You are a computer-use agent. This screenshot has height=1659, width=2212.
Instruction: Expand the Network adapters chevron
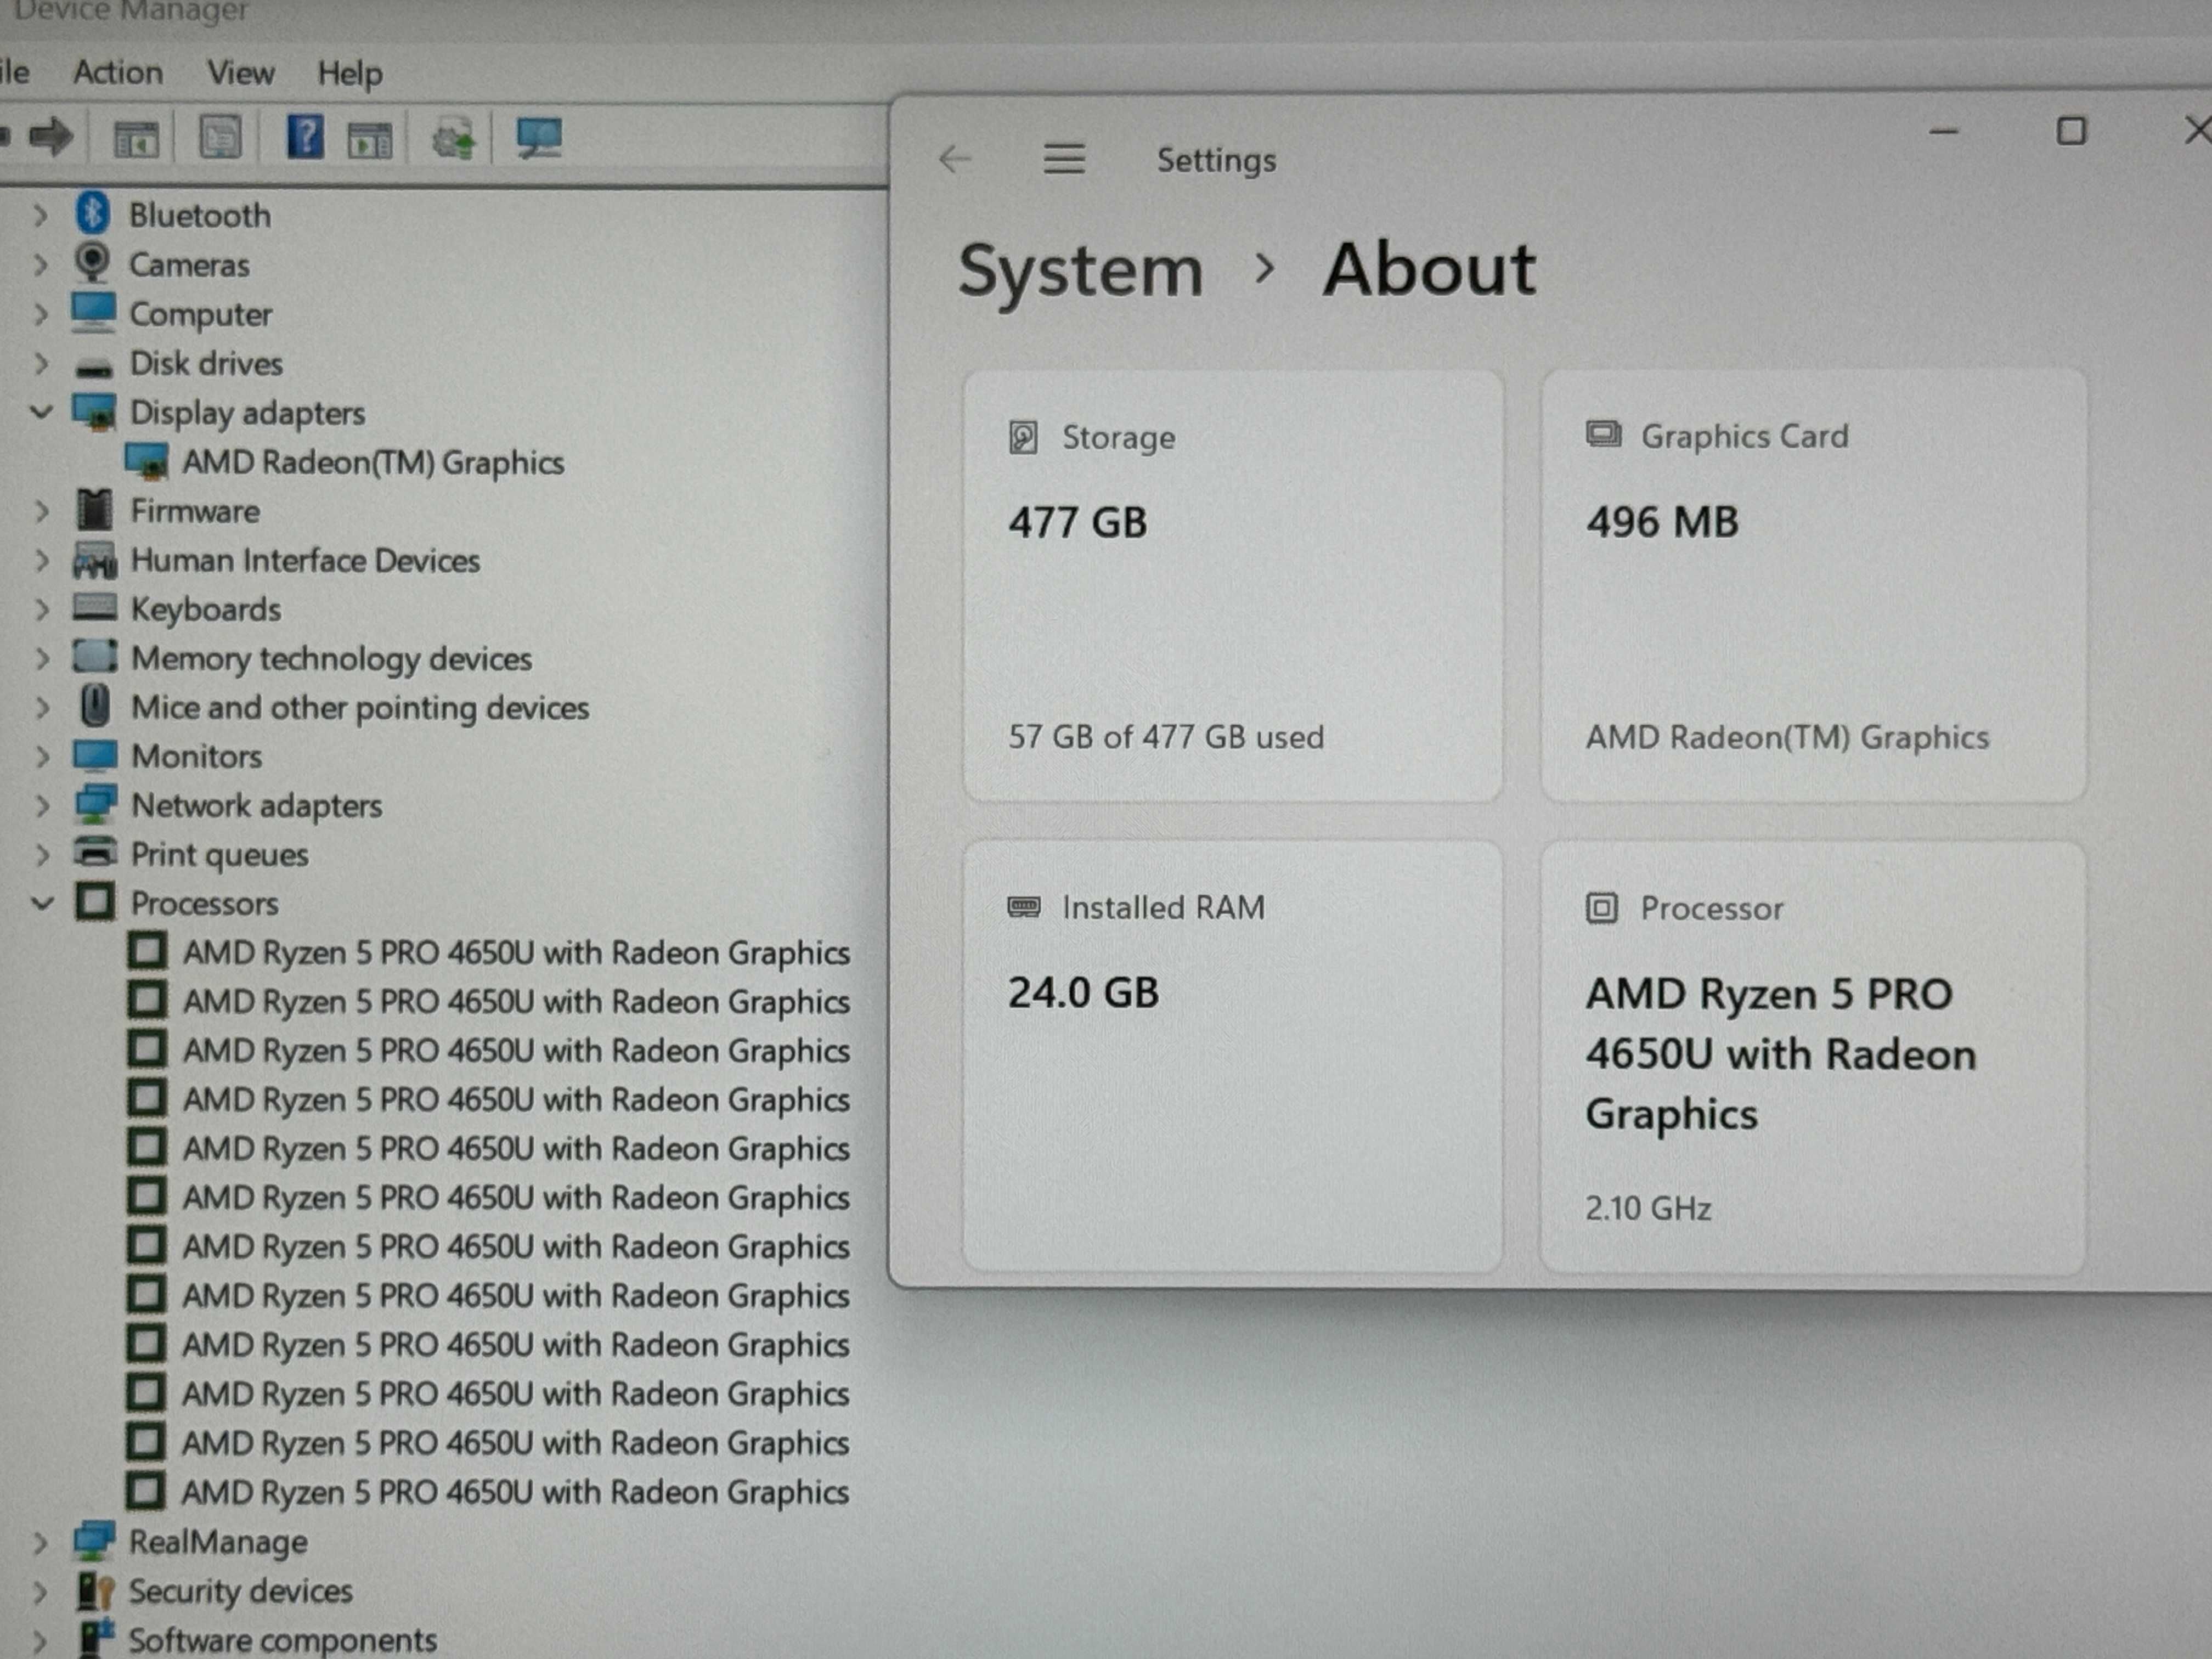[x=42, y=805]
